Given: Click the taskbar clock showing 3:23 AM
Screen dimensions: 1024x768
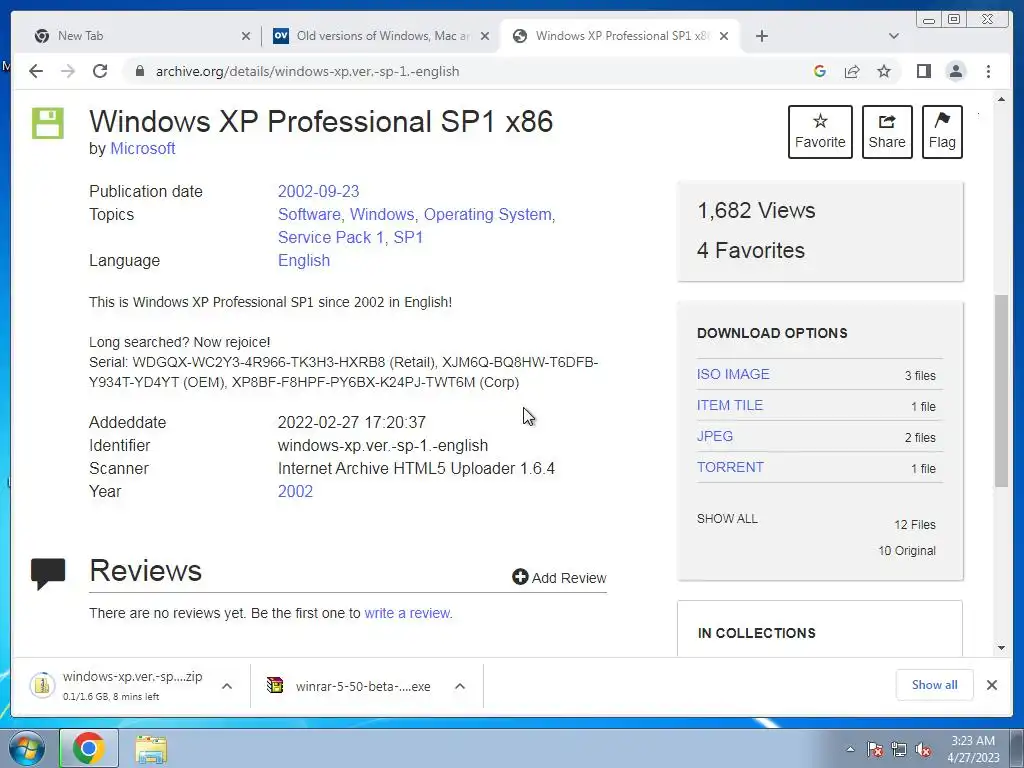Looking at the screenshot, I should click(x=973, y=748).
